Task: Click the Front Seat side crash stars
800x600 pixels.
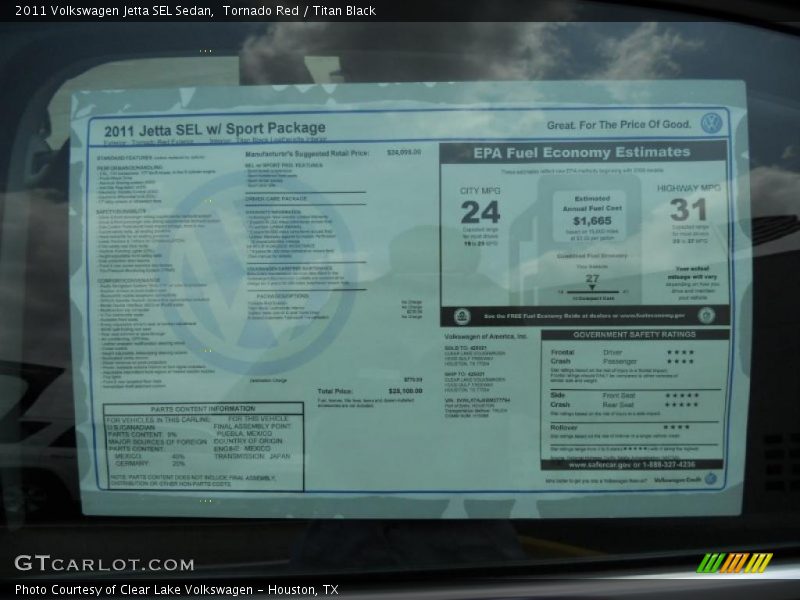Action: pos(682,395)
